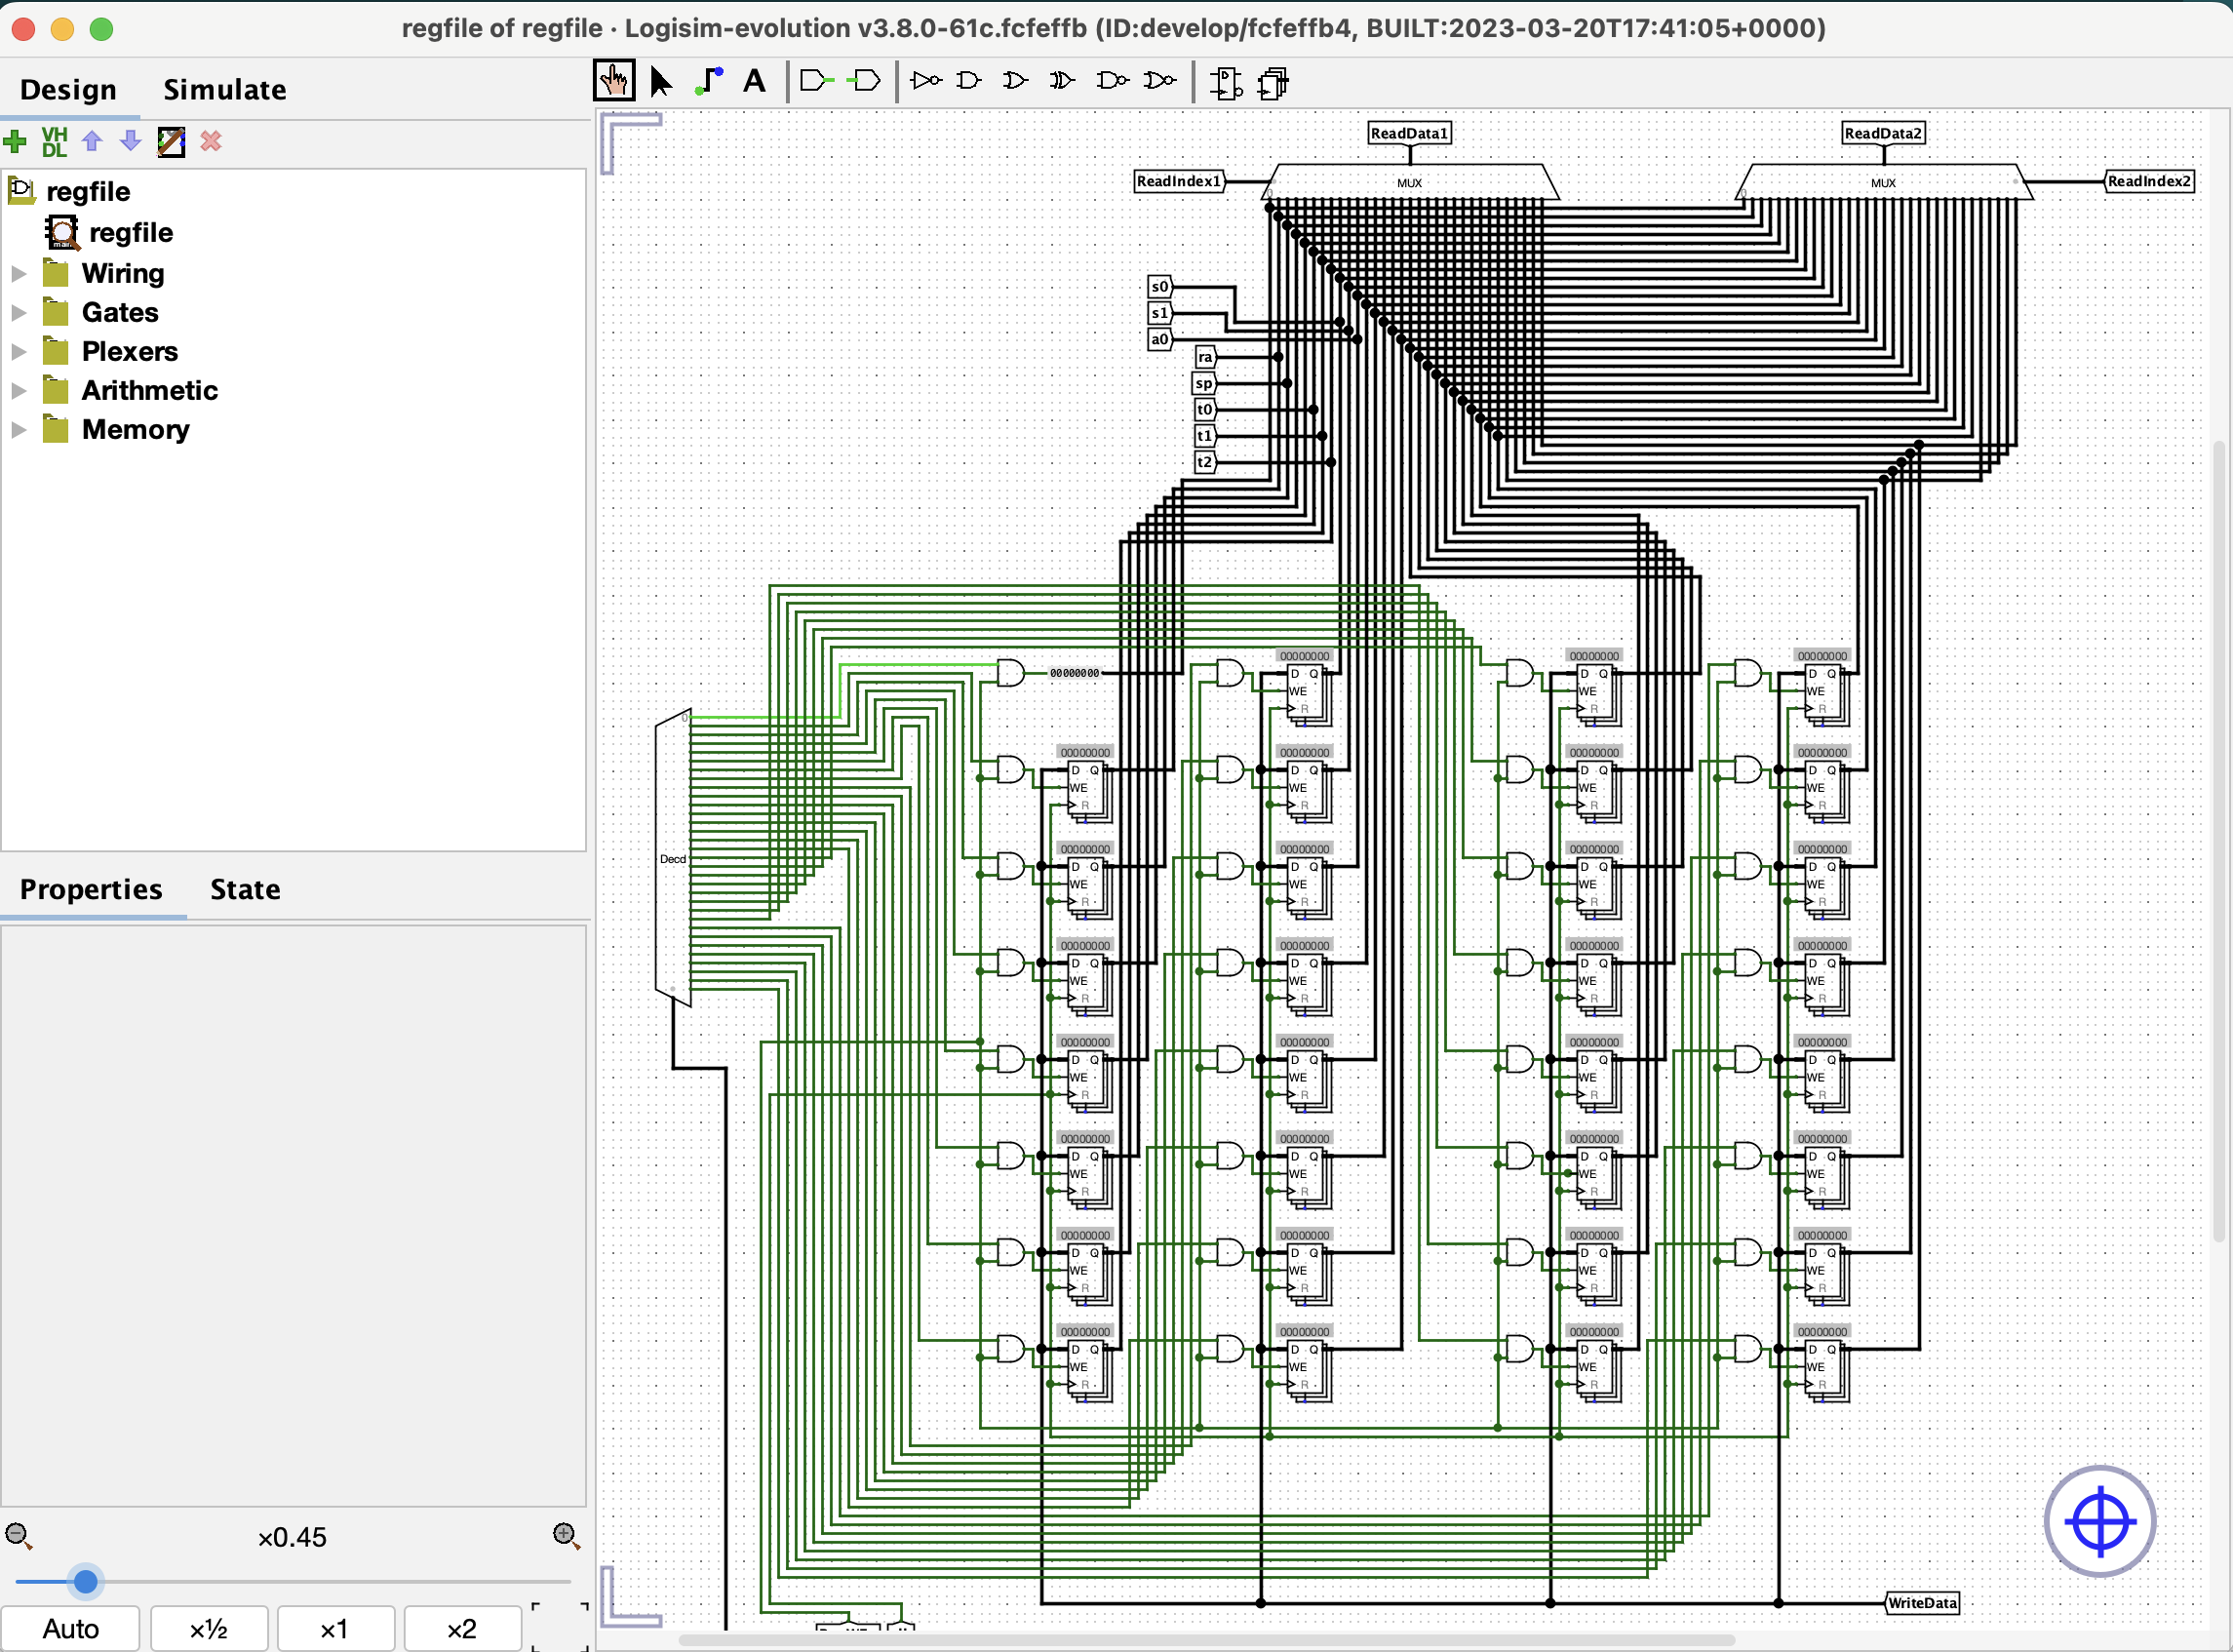Expand the Plexers library folder
Viewport: 2233px width, 1652px height.
tap(18, 351)
